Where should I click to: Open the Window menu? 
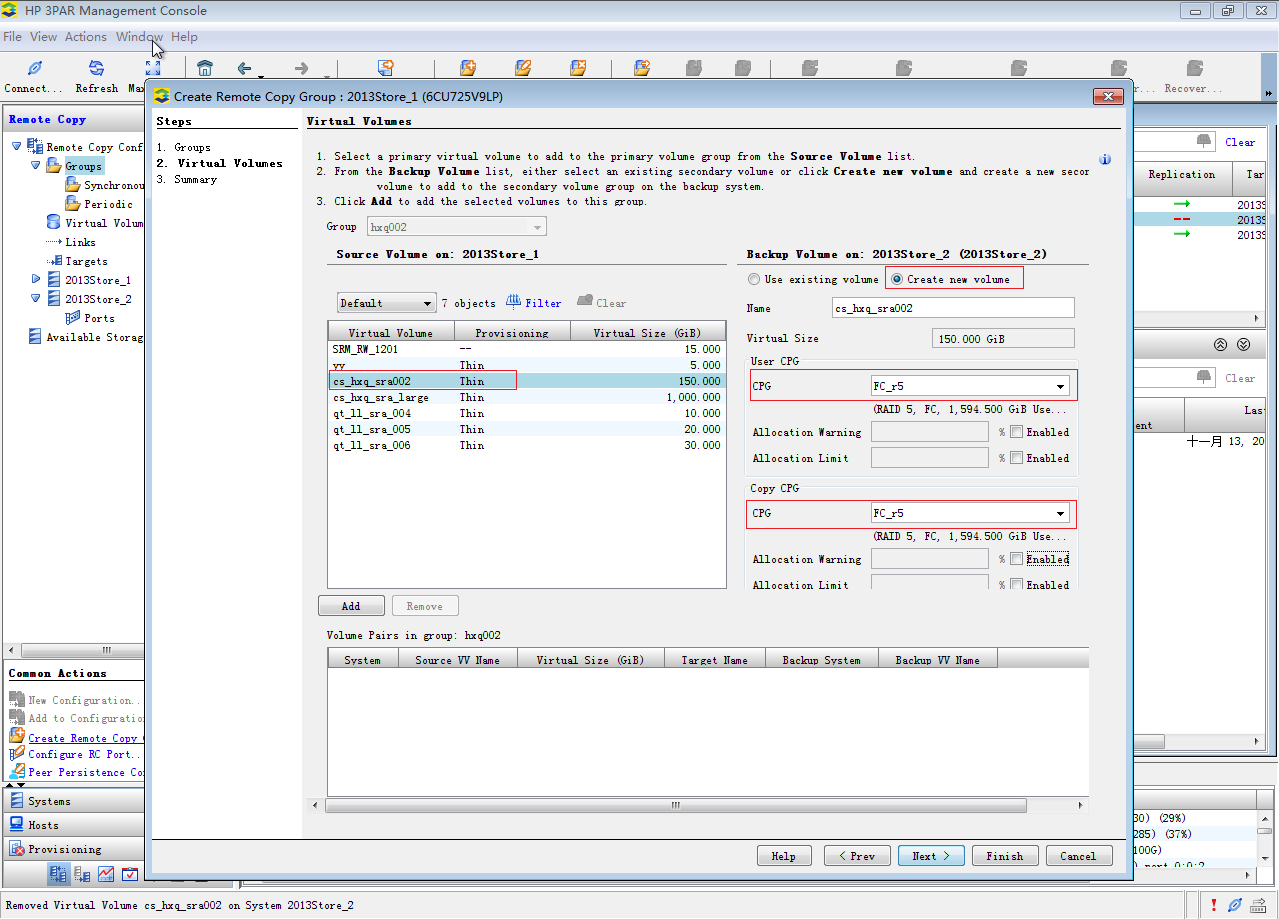[x=138, y=37]
